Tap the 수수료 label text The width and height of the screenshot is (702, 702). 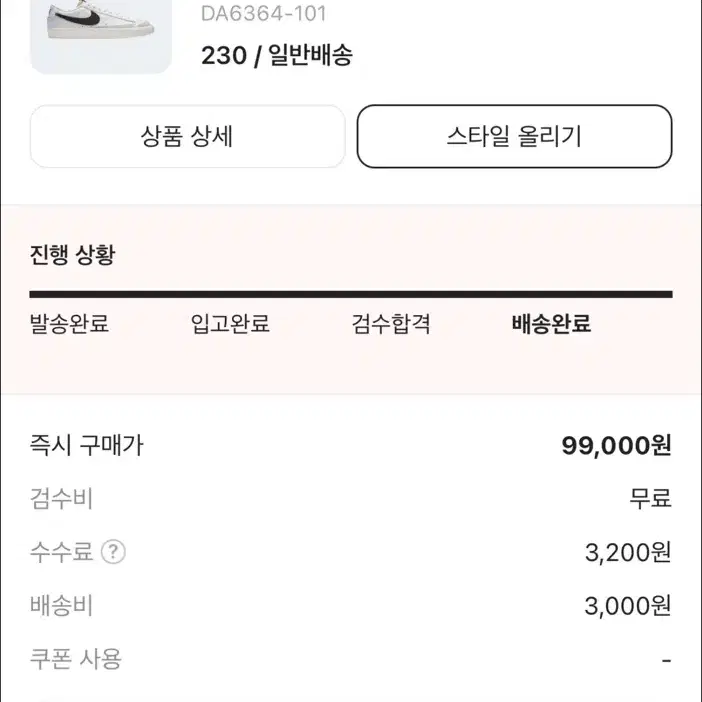pos(61,552)
